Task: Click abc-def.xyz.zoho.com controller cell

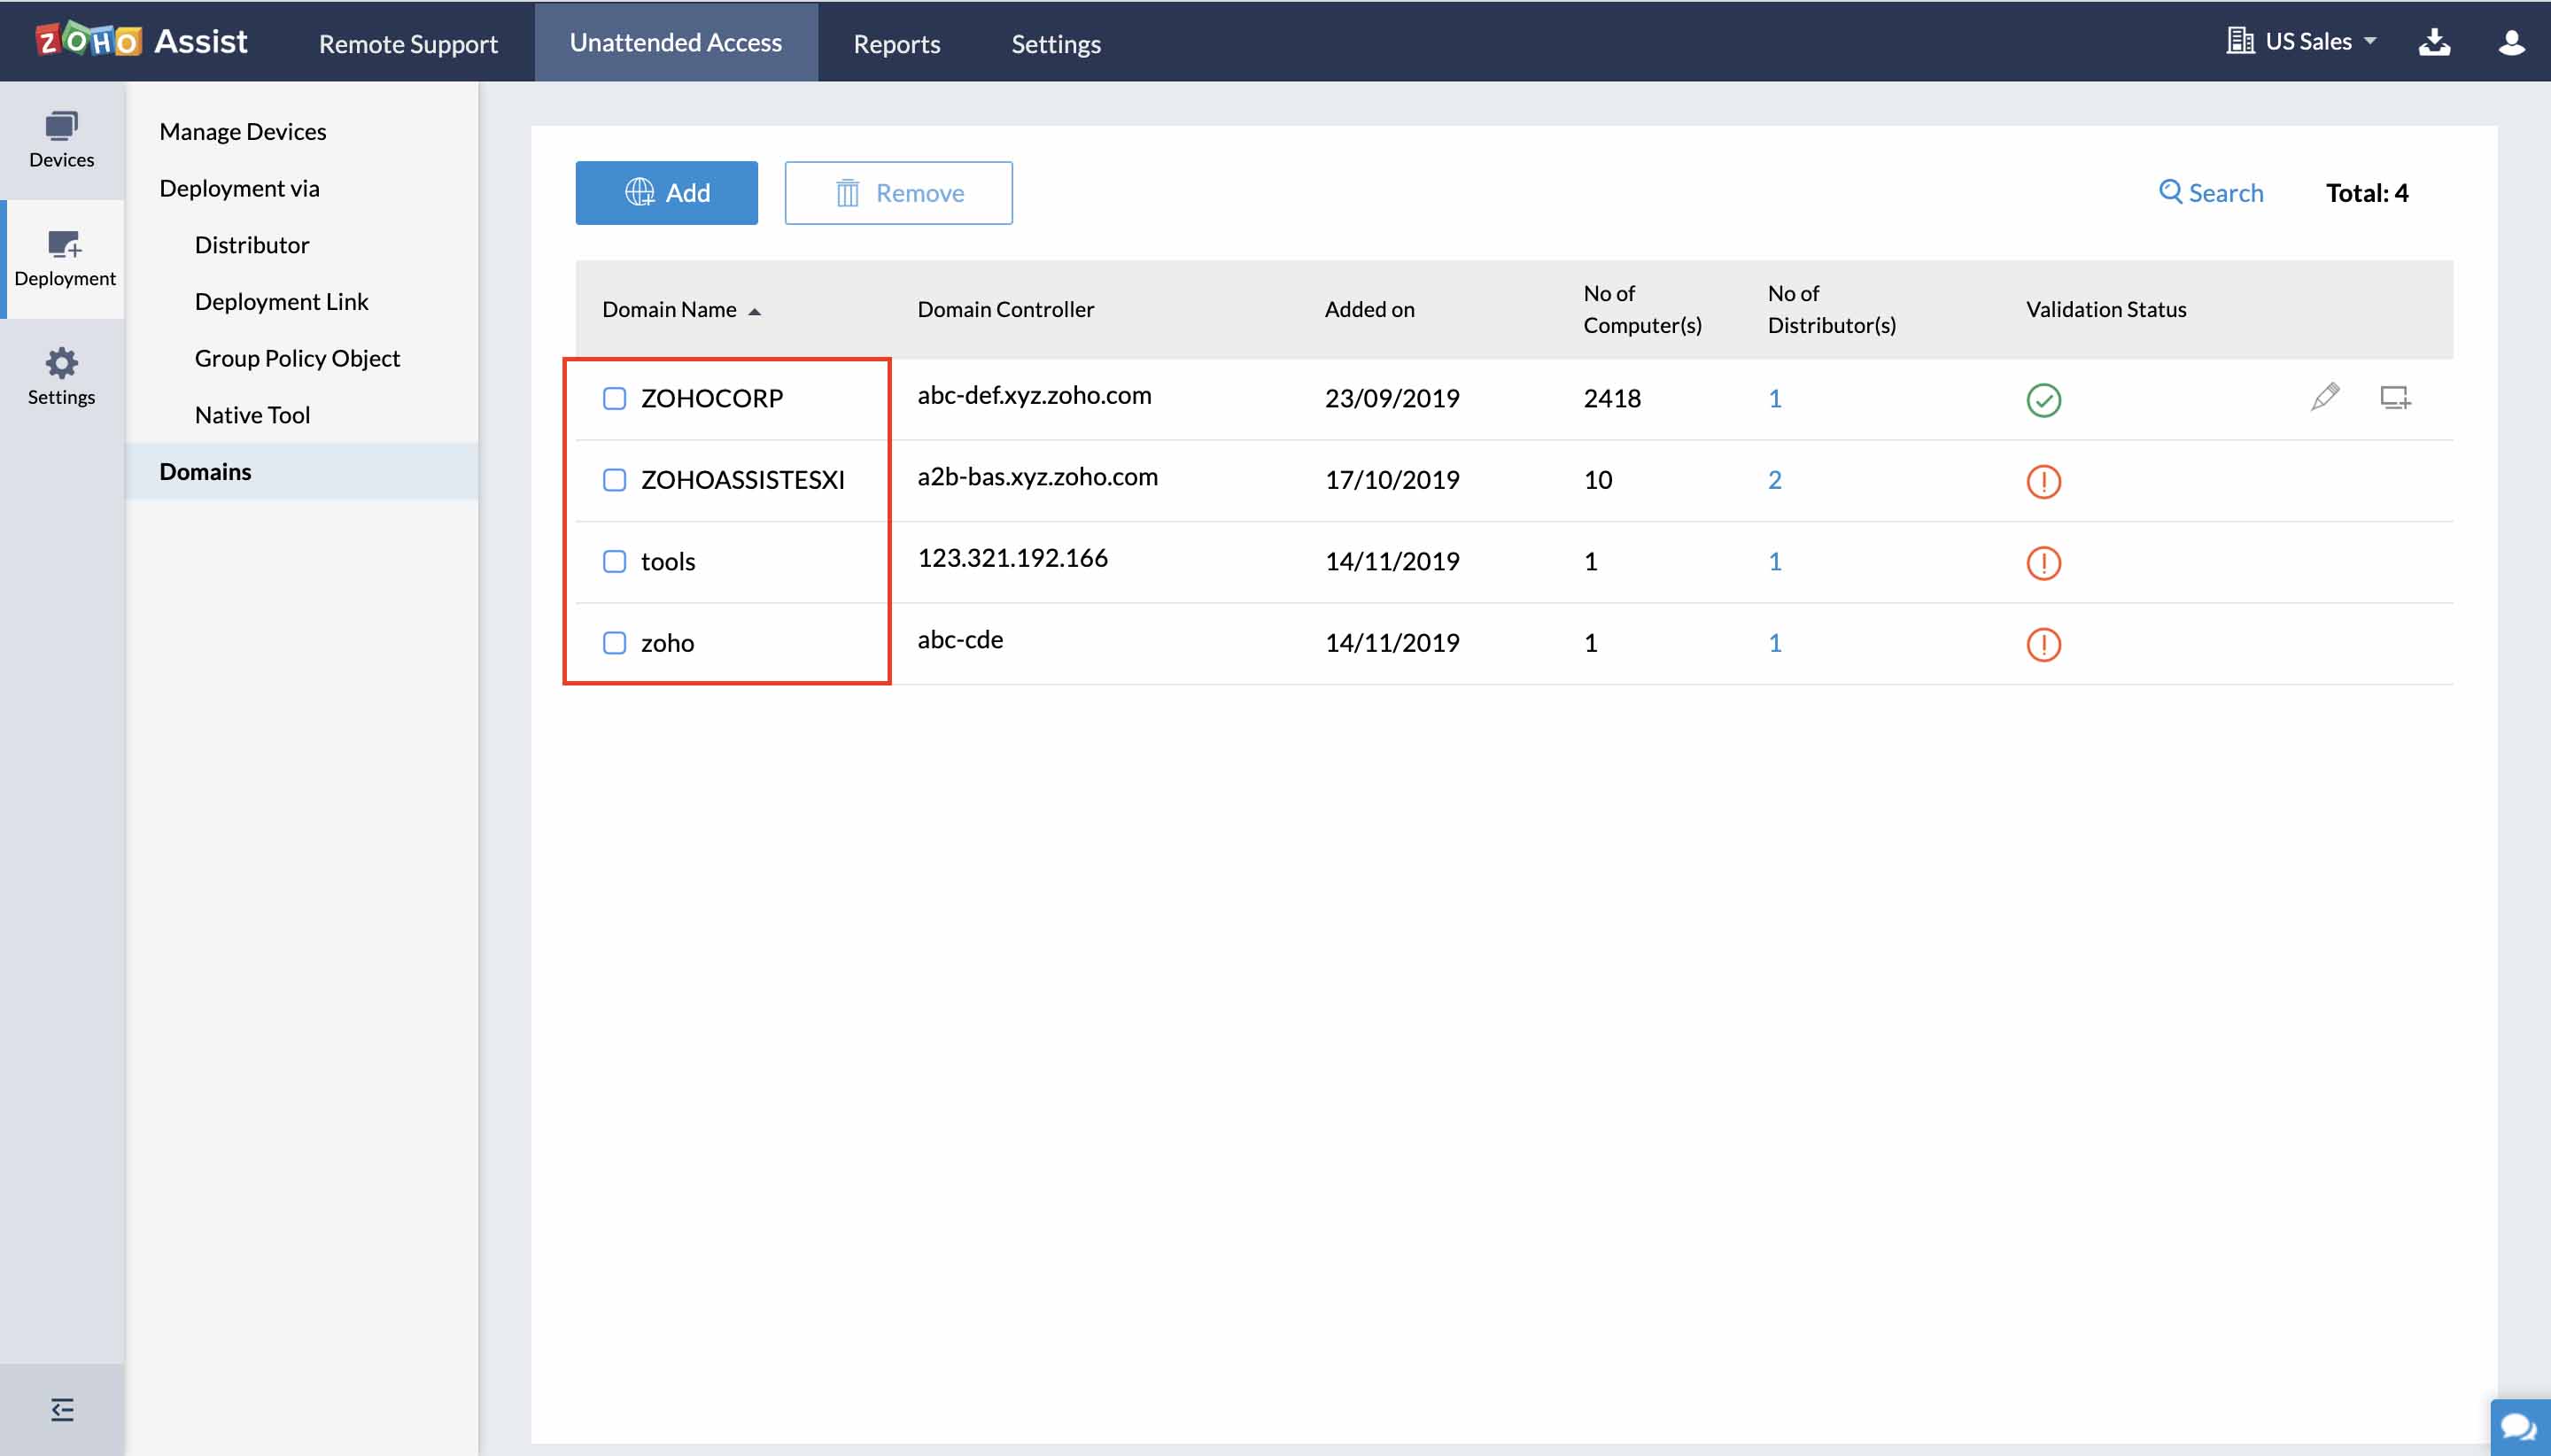Action: click(1034, 395)
